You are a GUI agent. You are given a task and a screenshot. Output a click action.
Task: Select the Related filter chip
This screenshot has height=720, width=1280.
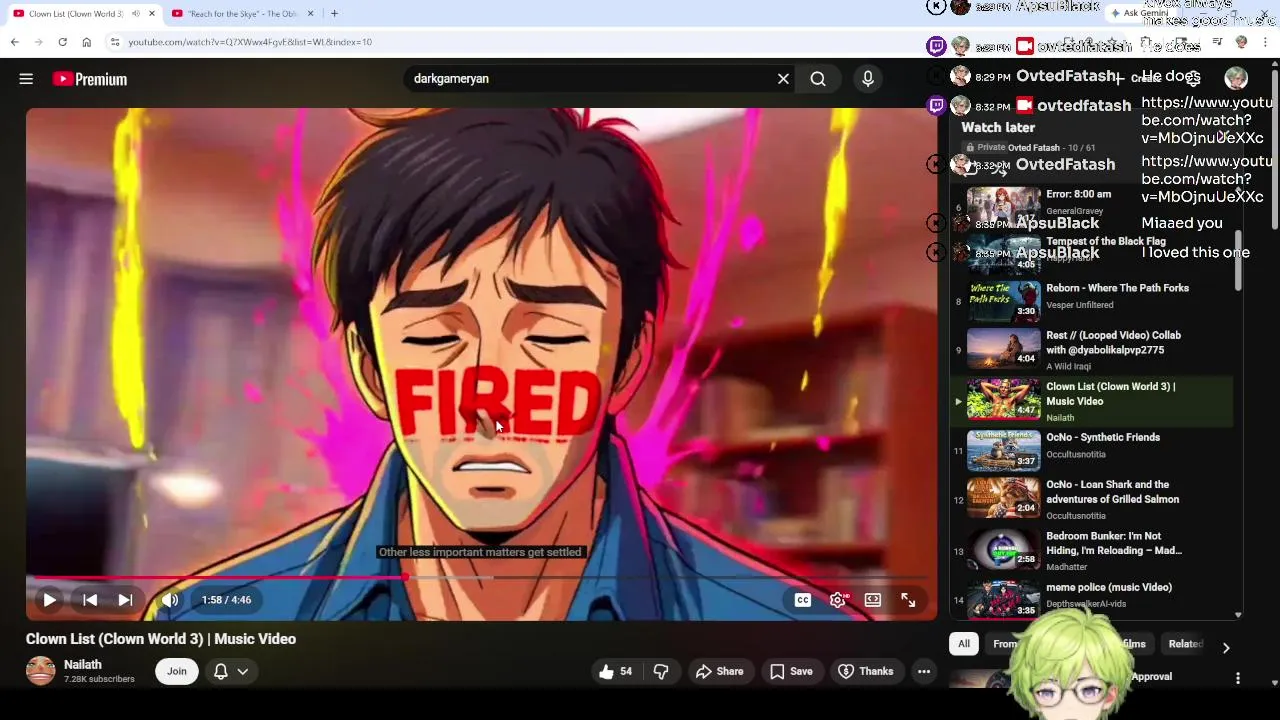[x=1186, y=644]
